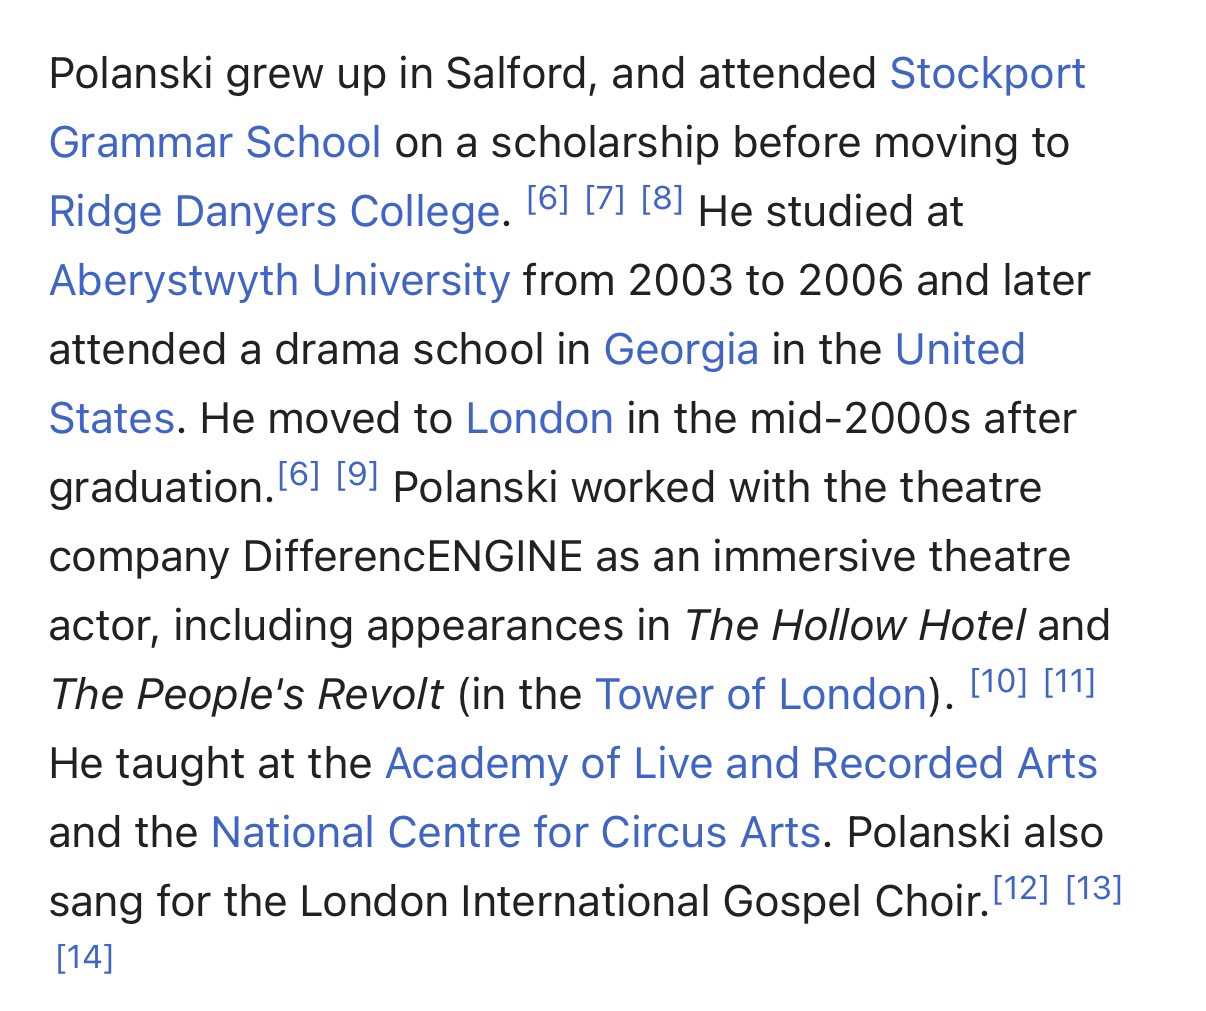Visit the United States link
This screenshot has width=1206, height=1011.
point(959,350)
